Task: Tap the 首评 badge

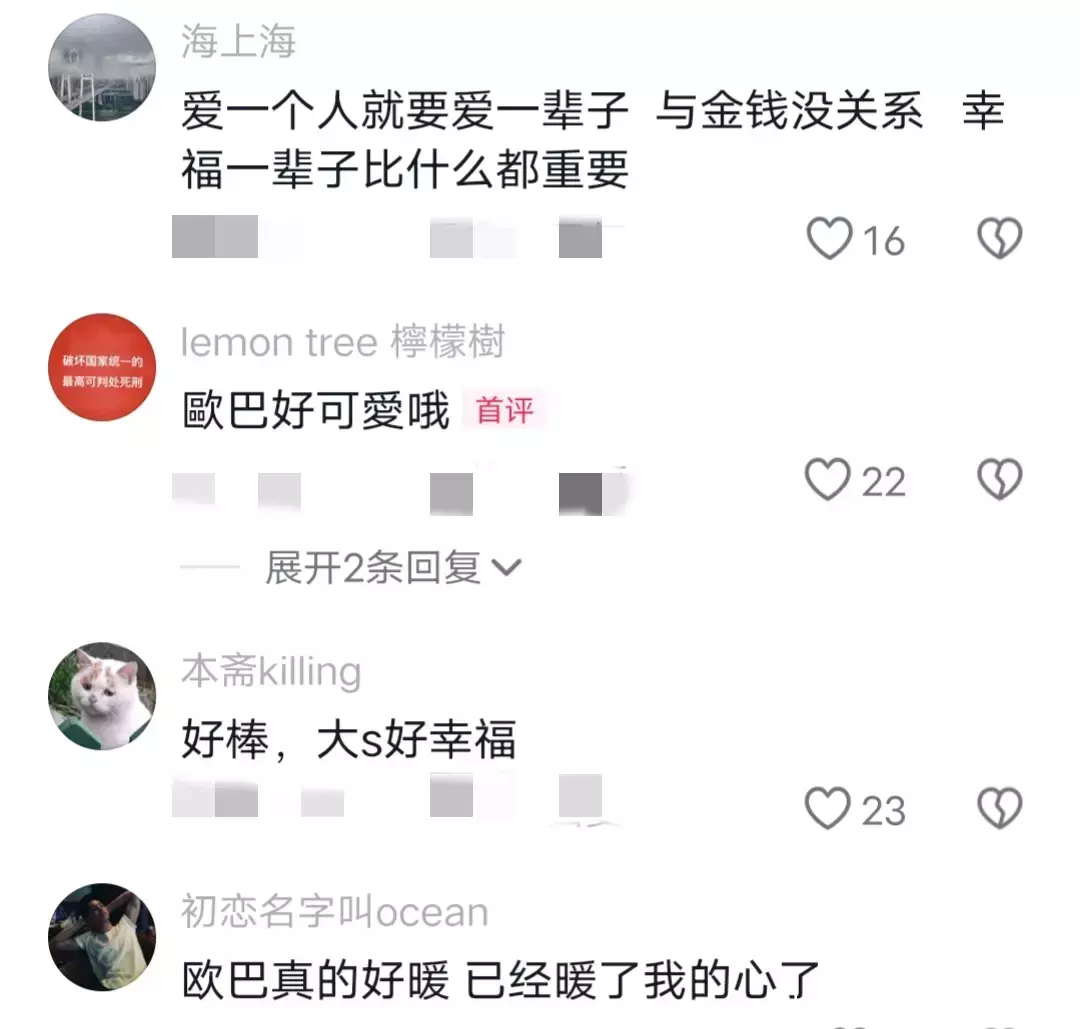Action: [505, 410]
